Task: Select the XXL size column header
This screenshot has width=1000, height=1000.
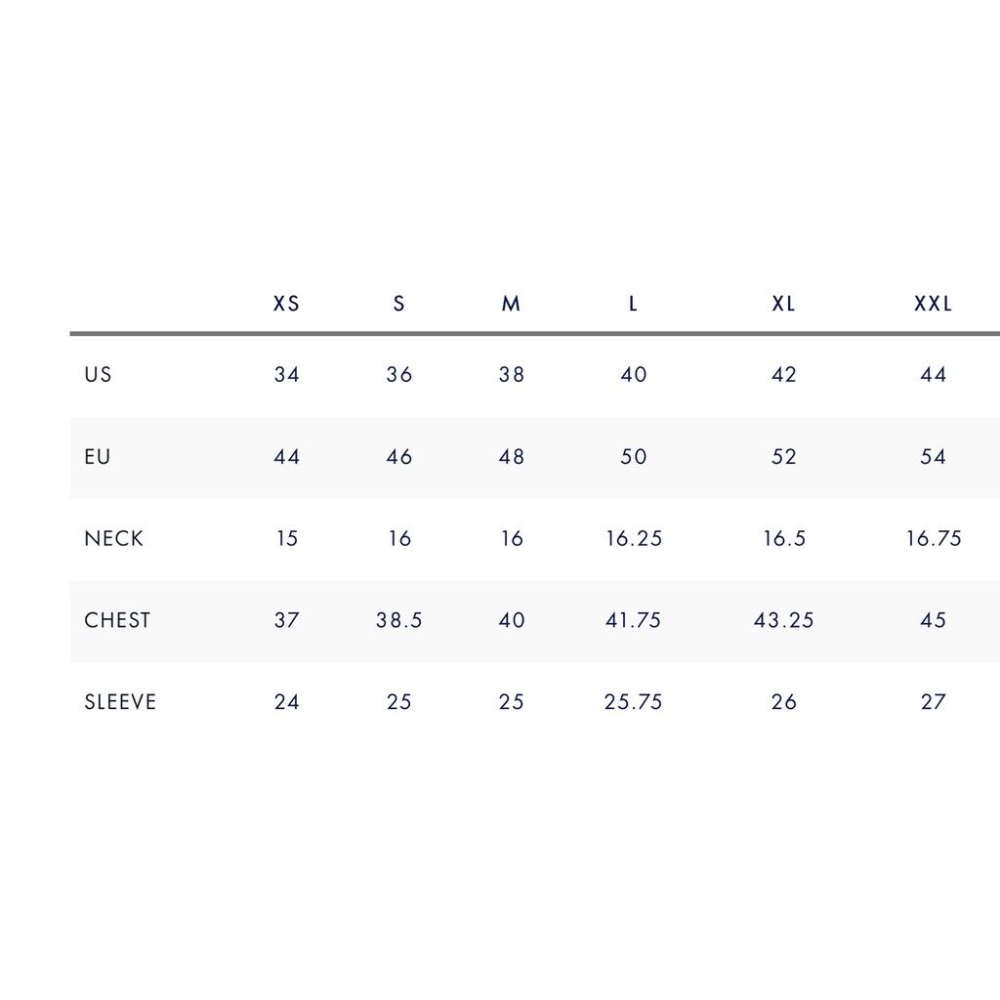Action: point(933,303)
